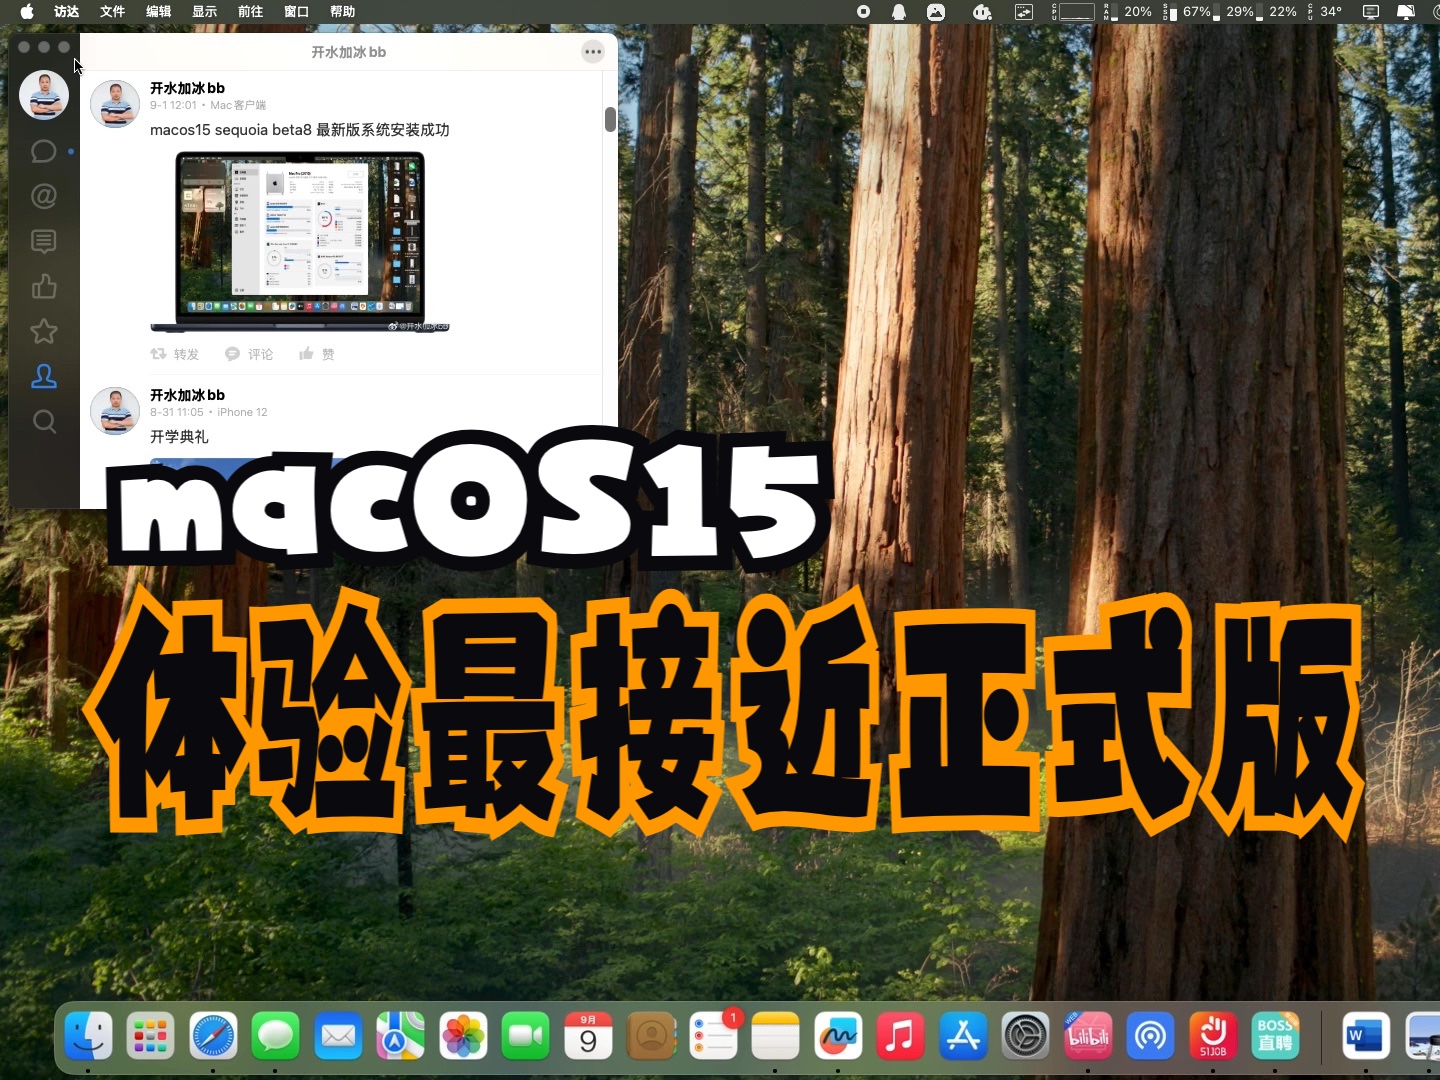
Task: Open Notes from the Dock
Action: [x=775, y=1036]
